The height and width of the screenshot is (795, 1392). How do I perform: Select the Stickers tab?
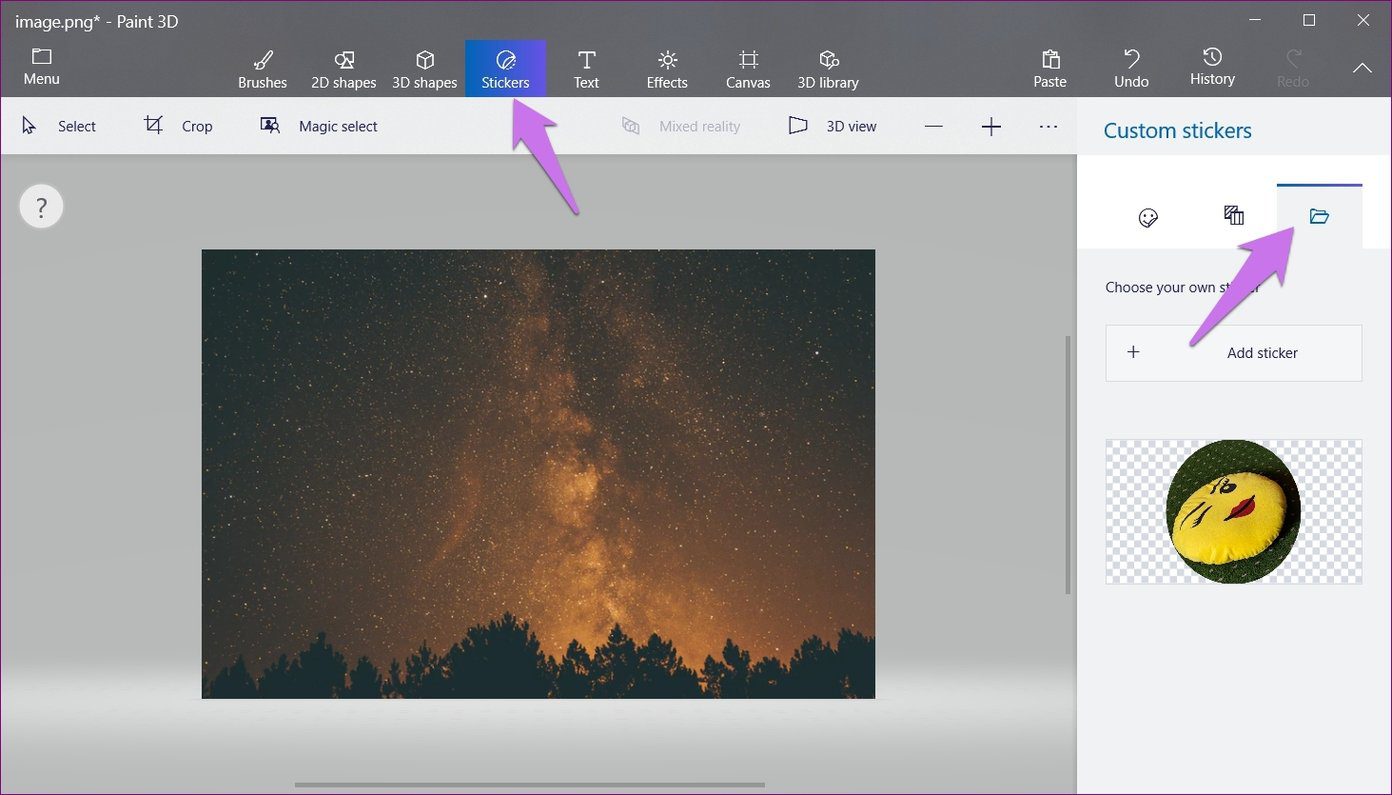[505, 69]
